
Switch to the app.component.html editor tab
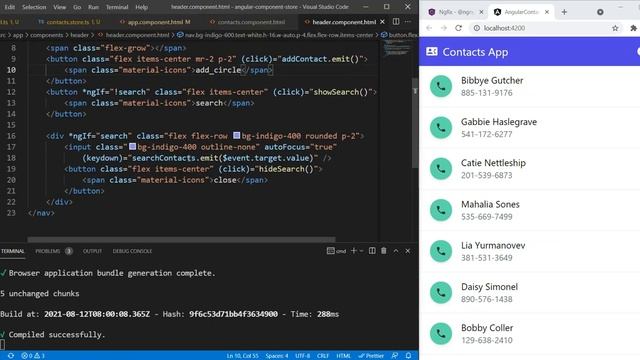click(x=156, y=22)
